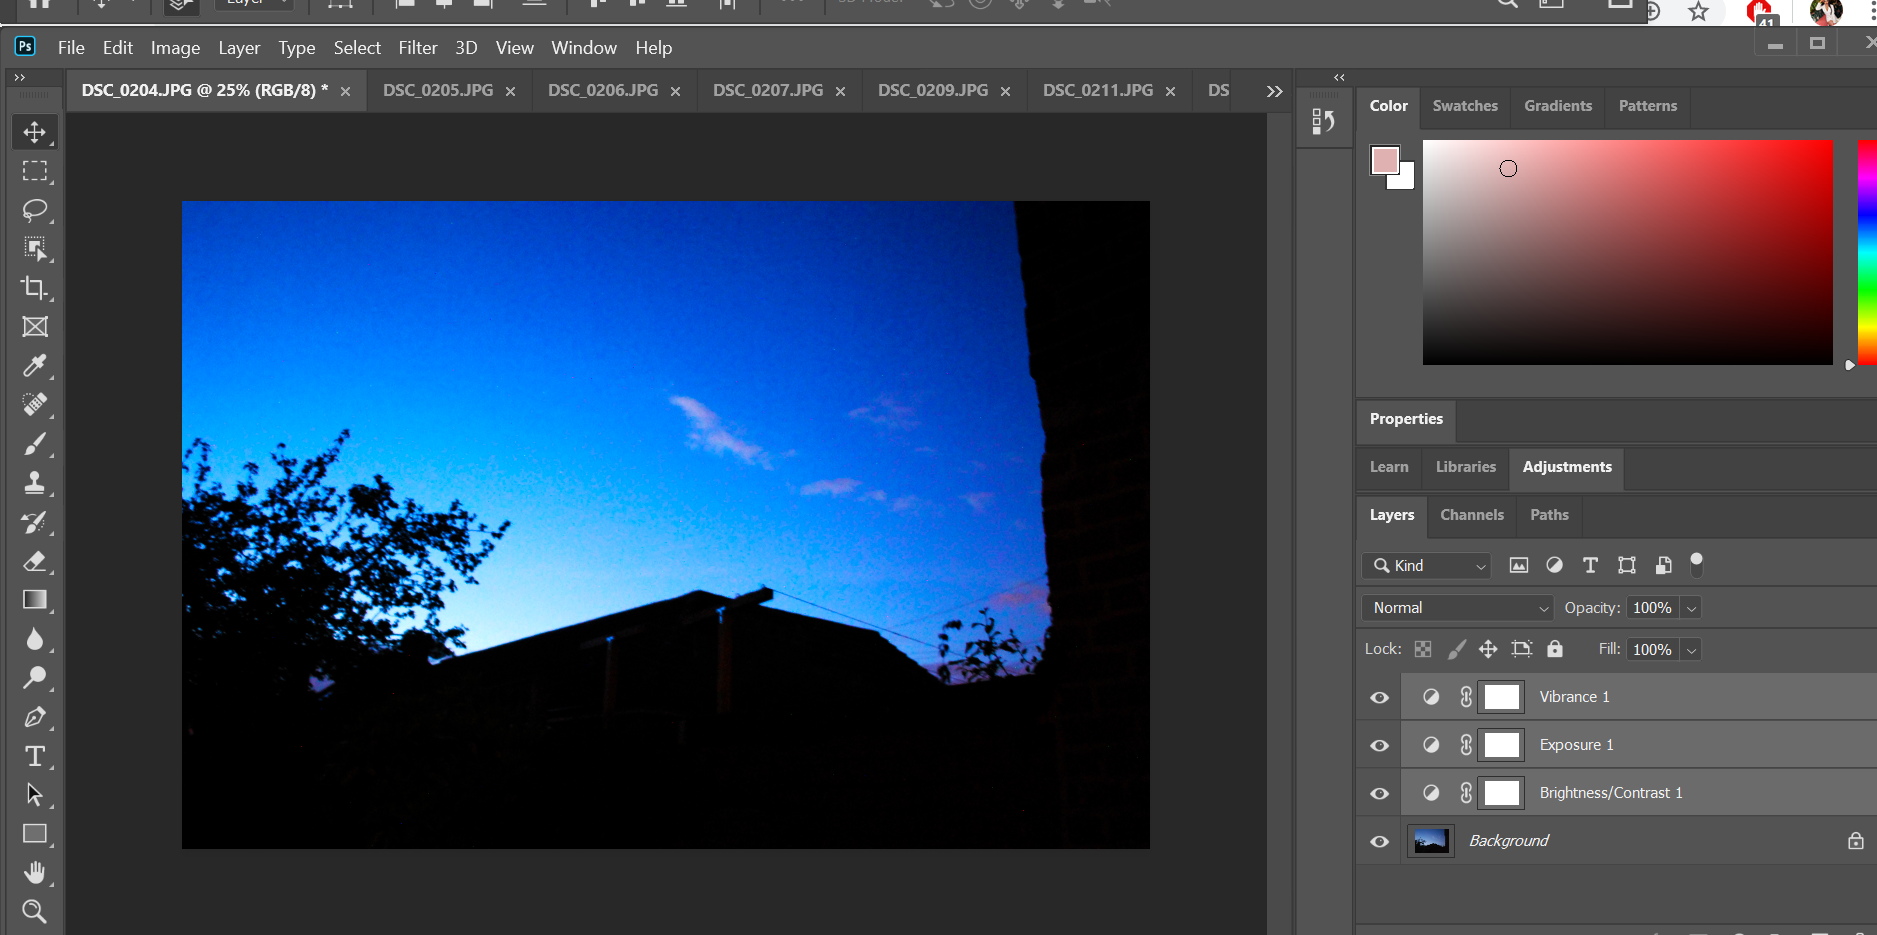Hide the Background layer
Viewport: 1877px width, 935px height.
pos(1379,842)
